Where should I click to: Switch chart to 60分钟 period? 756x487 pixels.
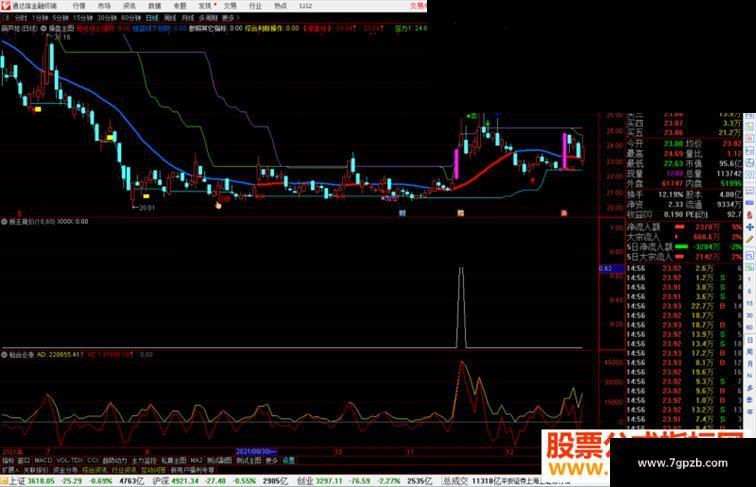pos(131,18)
